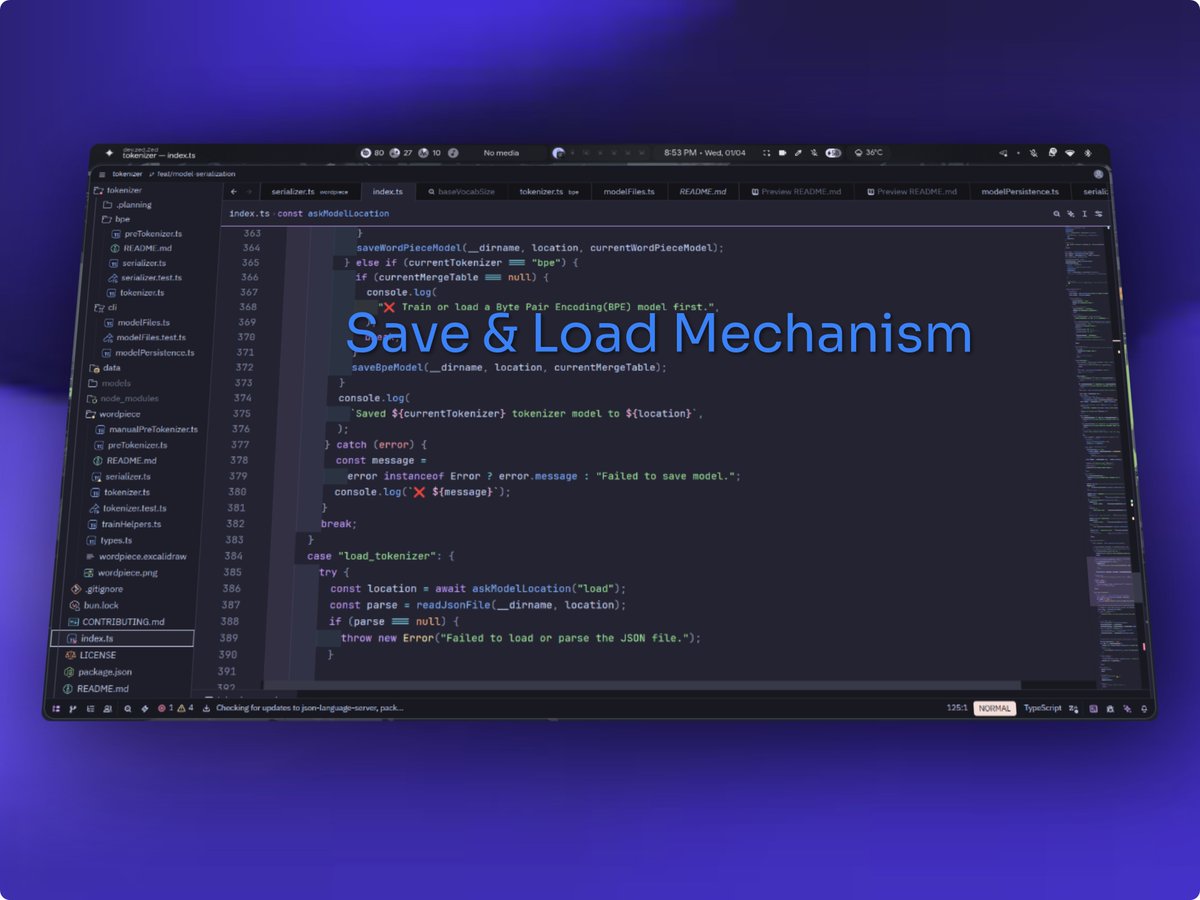Expand the .planning folder
Screen dimensions: 1200x900
coord(126,205)
